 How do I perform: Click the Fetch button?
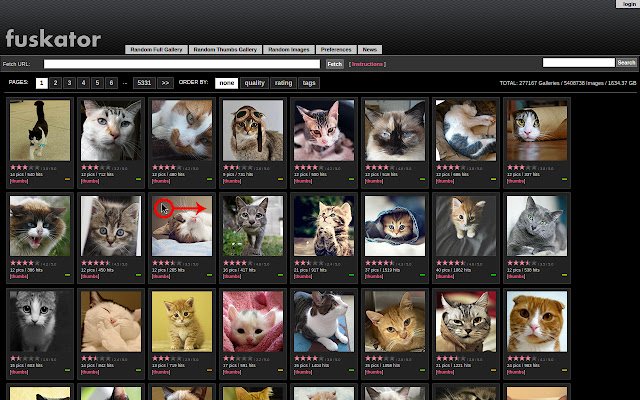(x=335, y=64)
